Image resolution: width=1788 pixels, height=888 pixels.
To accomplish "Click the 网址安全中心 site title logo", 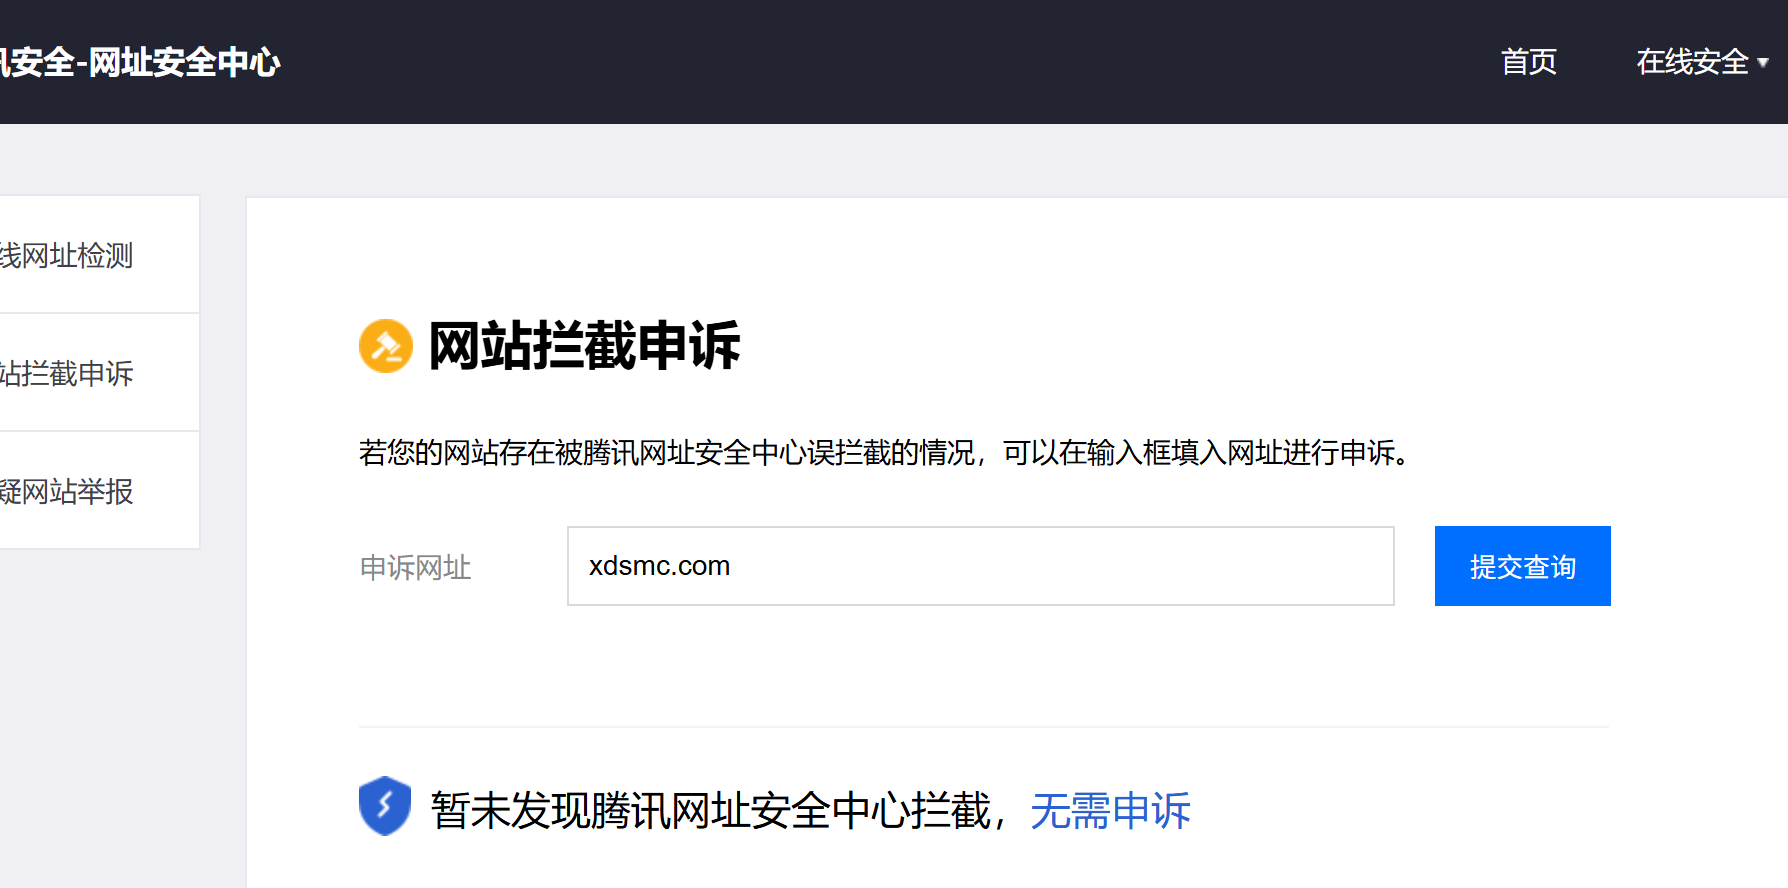I will [x=140, y=62].
